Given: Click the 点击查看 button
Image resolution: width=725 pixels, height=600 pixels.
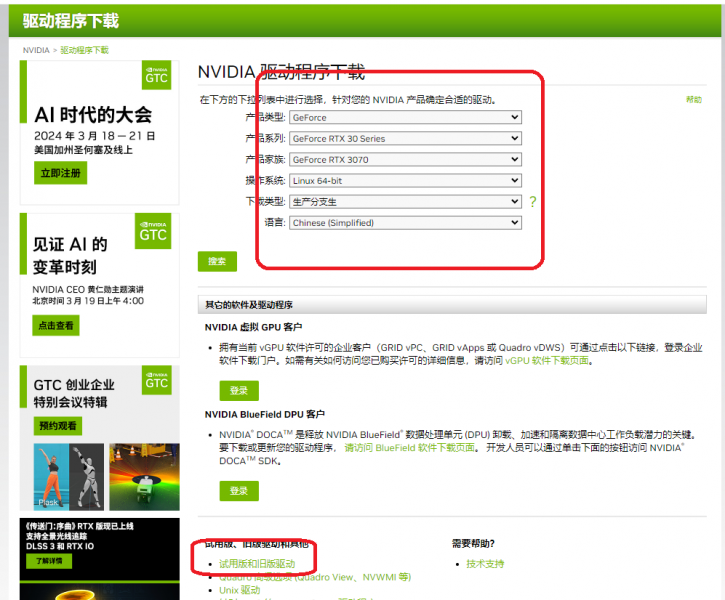Looking at the screenshot, I should pyautogui.click(x=56, y=325).
